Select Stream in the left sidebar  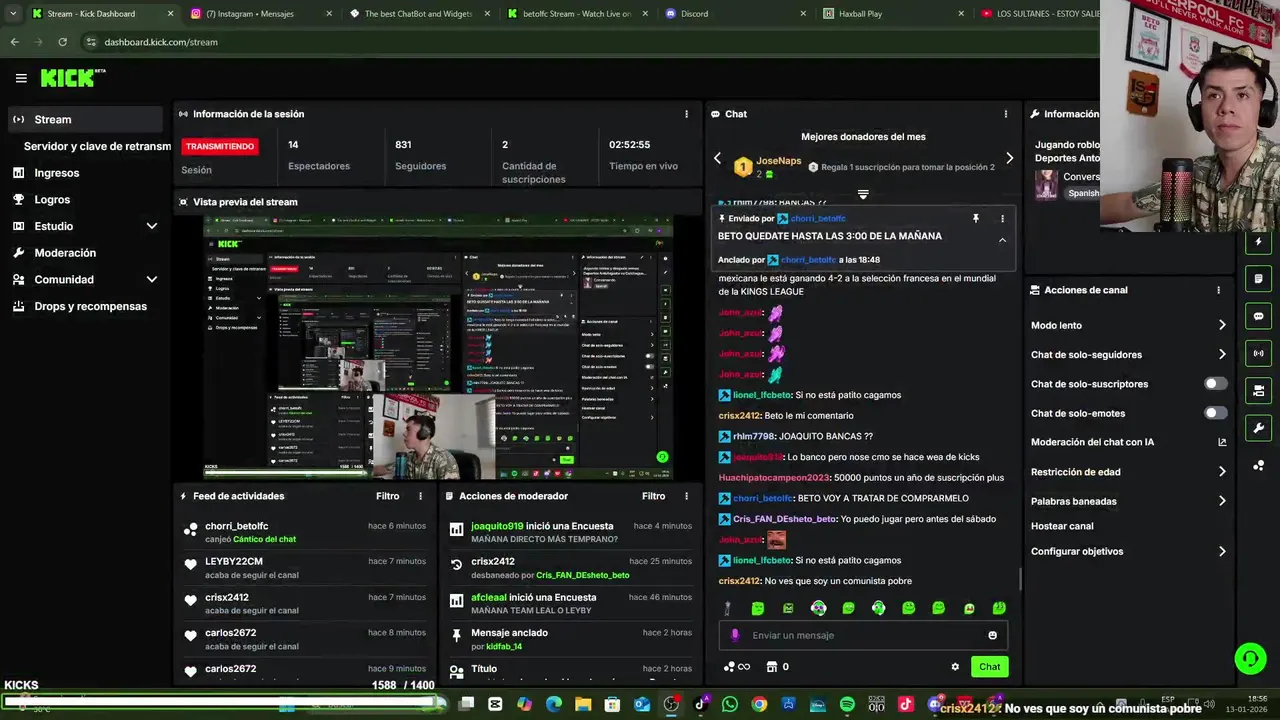pyautogui.click(x=84, y=119)
